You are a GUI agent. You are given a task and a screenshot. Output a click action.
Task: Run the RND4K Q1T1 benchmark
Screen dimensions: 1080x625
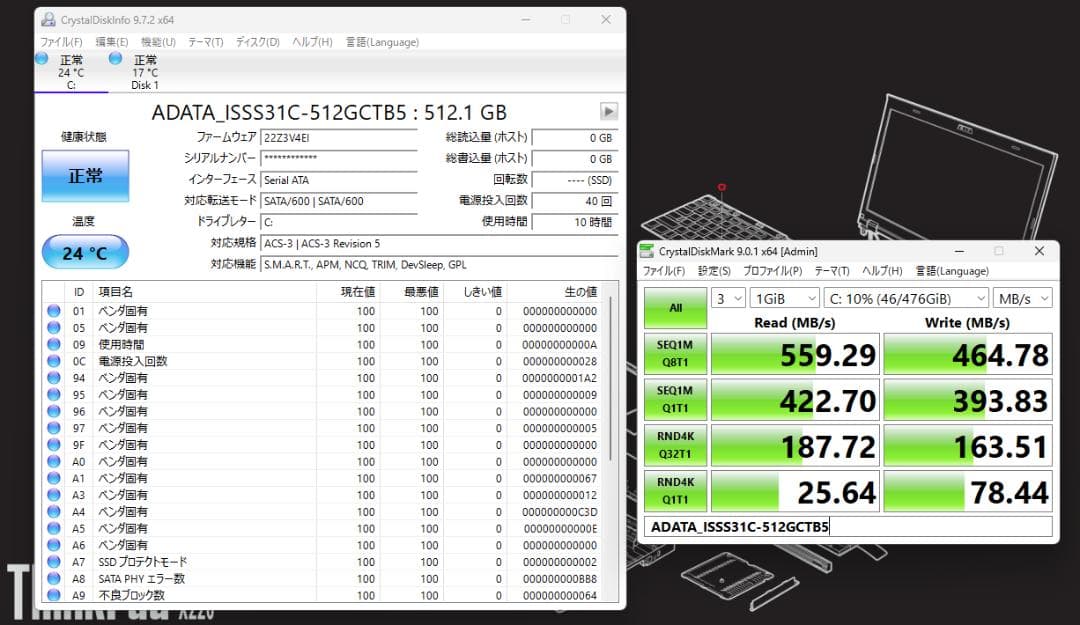click(676, 491)
